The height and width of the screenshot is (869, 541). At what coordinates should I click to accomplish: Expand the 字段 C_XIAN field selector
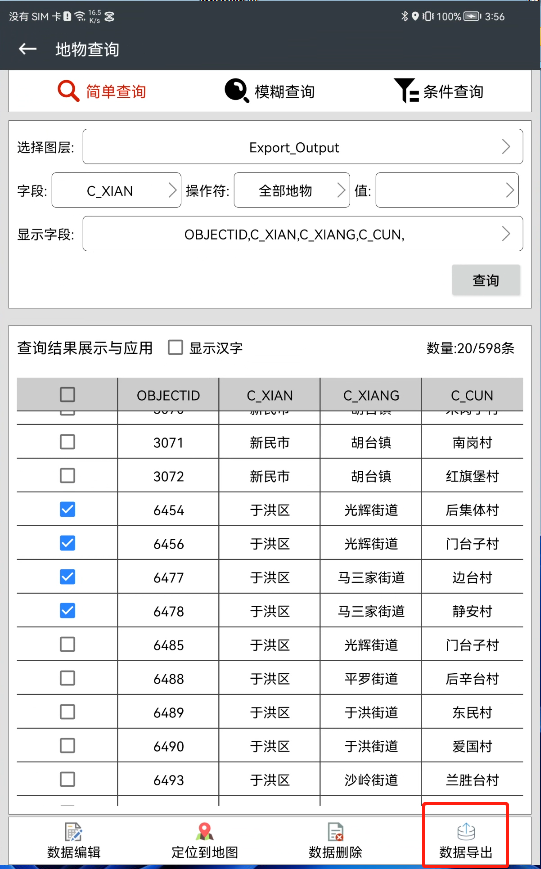click(x=116, y=191)
